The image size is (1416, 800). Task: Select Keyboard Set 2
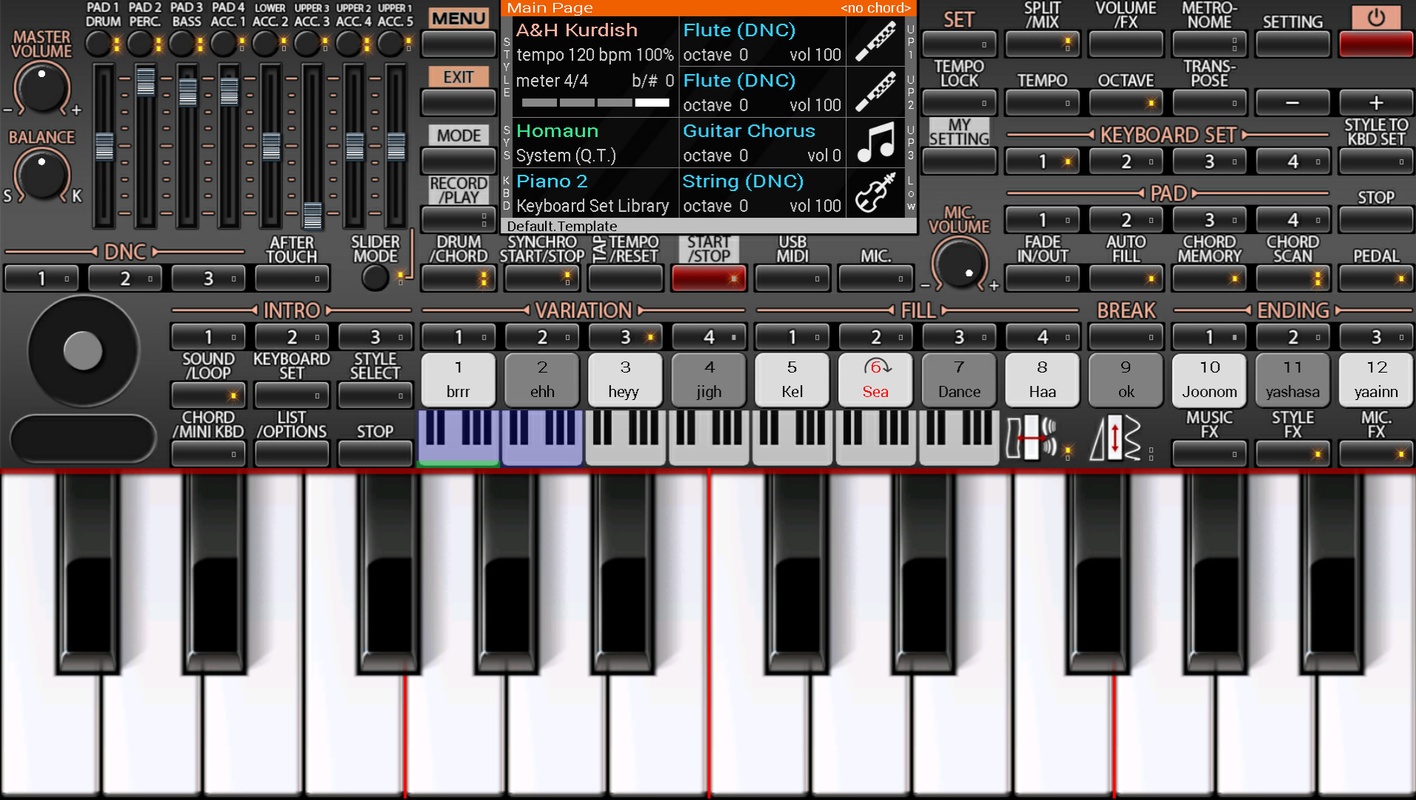point(1126,161)
